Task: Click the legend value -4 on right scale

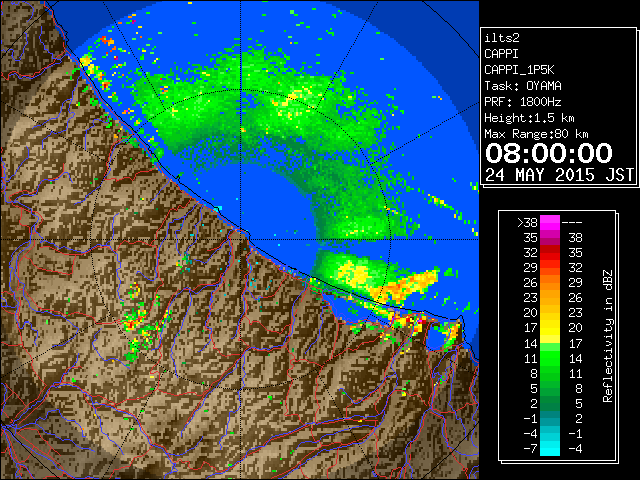Action: [x=576, y=449]
